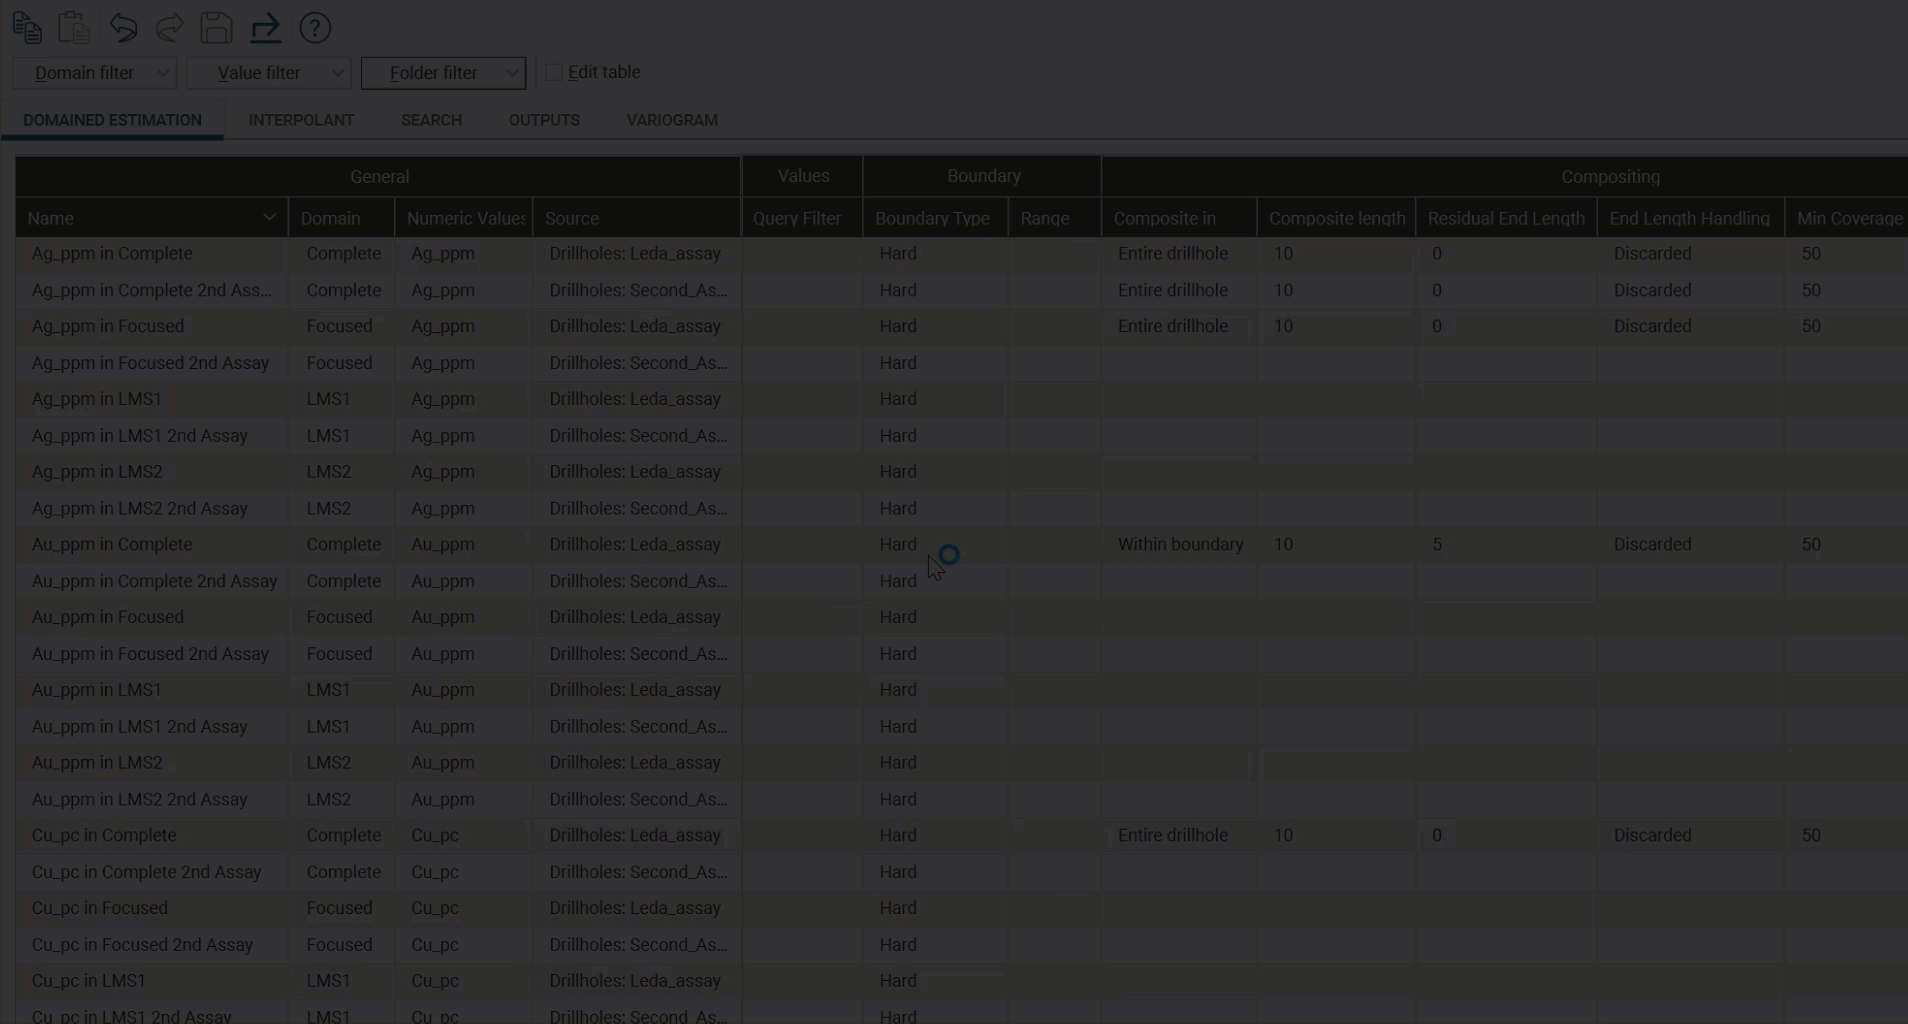Open the Variogram tab
This screenshot has height=1024, width=1908.
coord(672,120)
